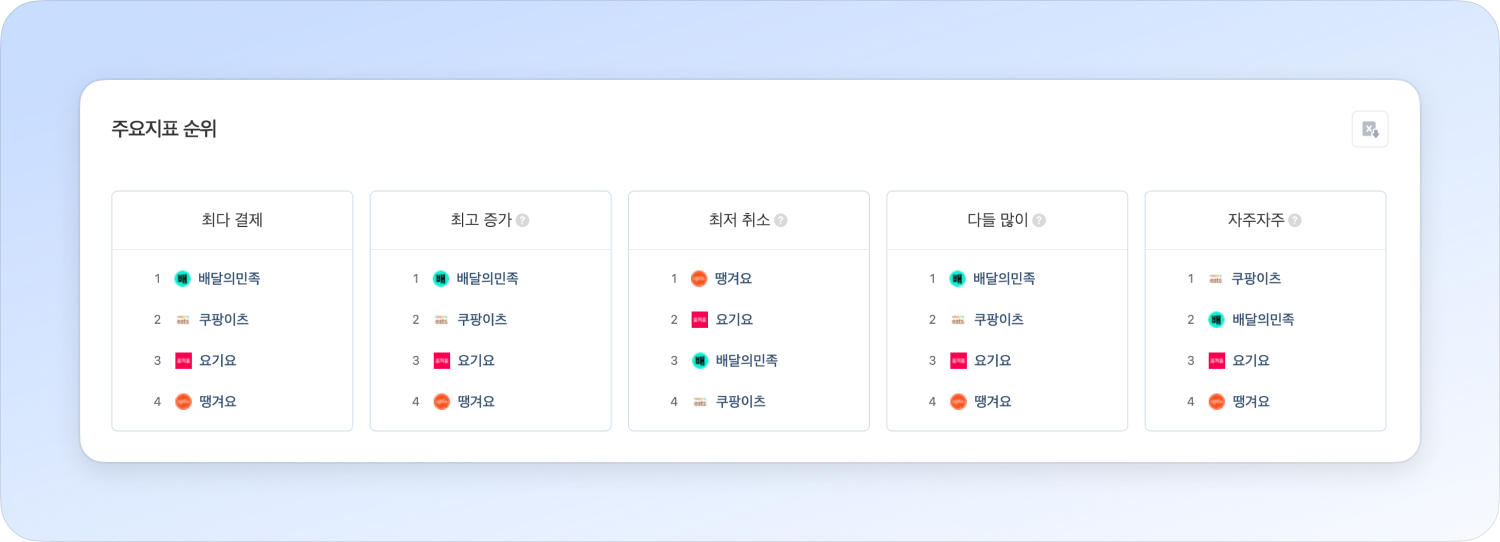This screenshot has width=1500, height=542.
Task: Click the 최다 결제 card header
Action: (x=232, y=221)
